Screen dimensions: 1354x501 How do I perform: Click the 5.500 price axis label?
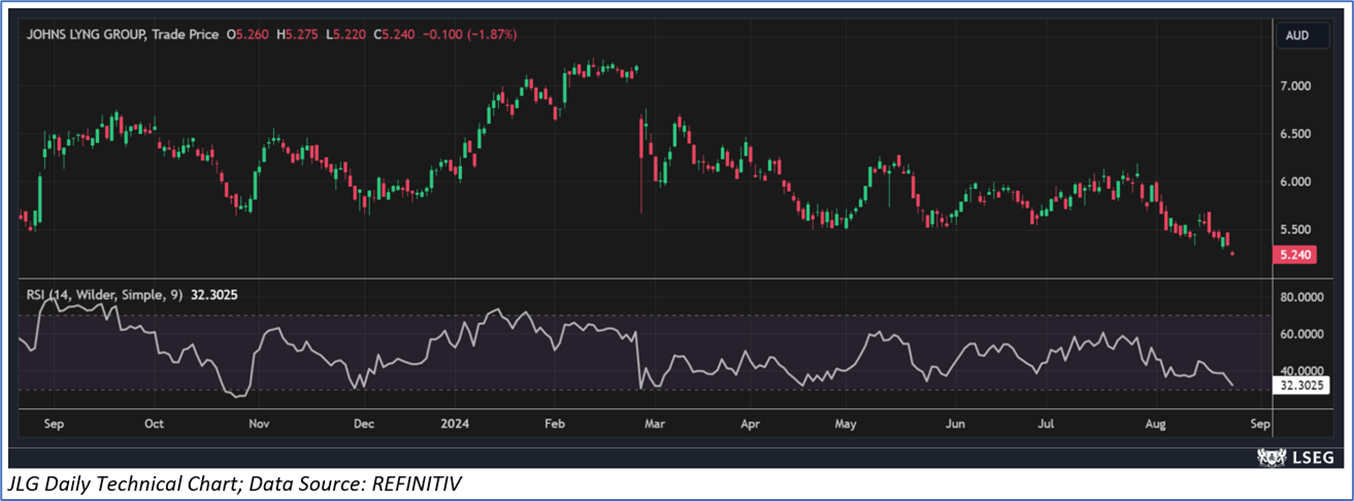[1295, 230]
